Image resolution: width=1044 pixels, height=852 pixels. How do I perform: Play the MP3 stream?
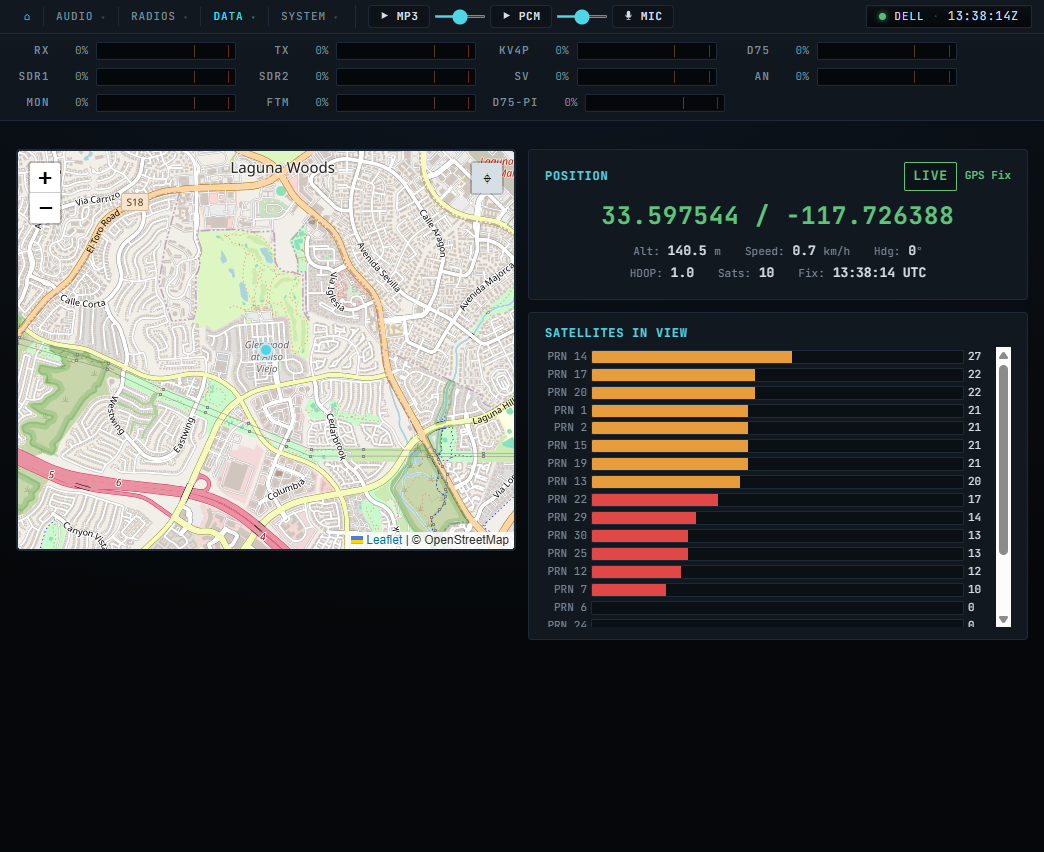tap(399, 16)
